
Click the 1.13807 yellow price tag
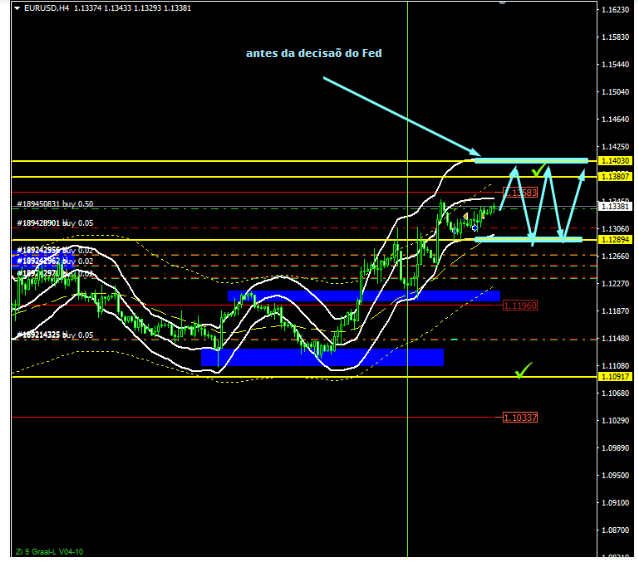coord(614,177)
